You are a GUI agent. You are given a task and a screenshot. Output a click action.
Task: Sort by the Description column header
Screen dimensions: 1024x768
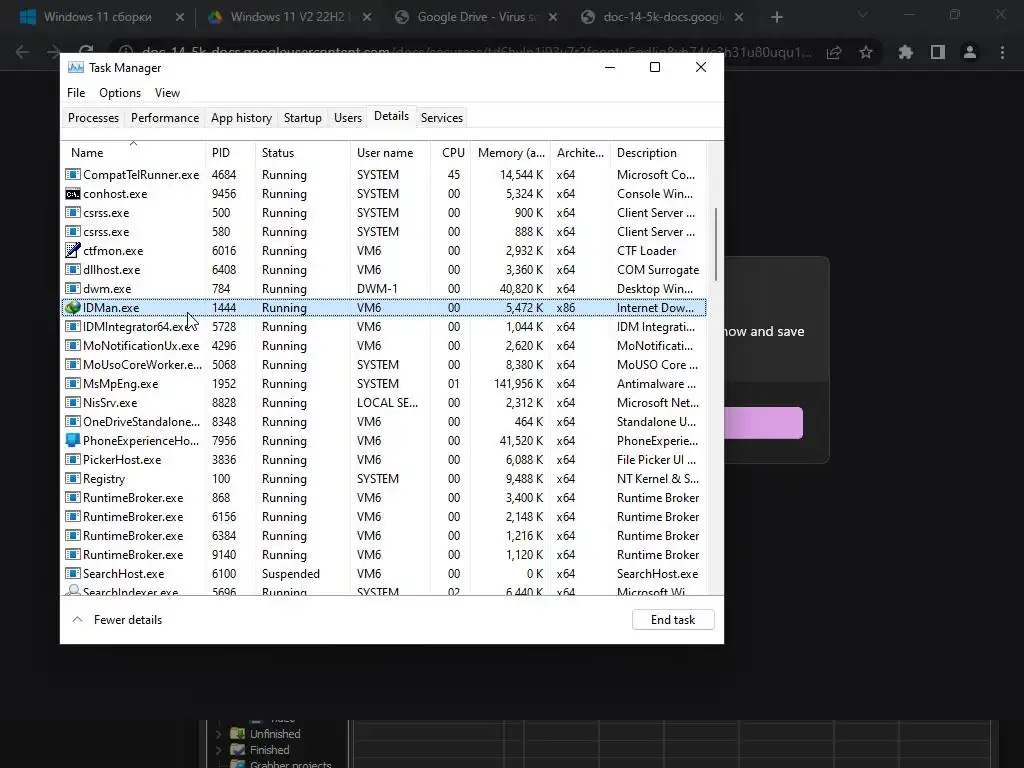coord(658,153)
